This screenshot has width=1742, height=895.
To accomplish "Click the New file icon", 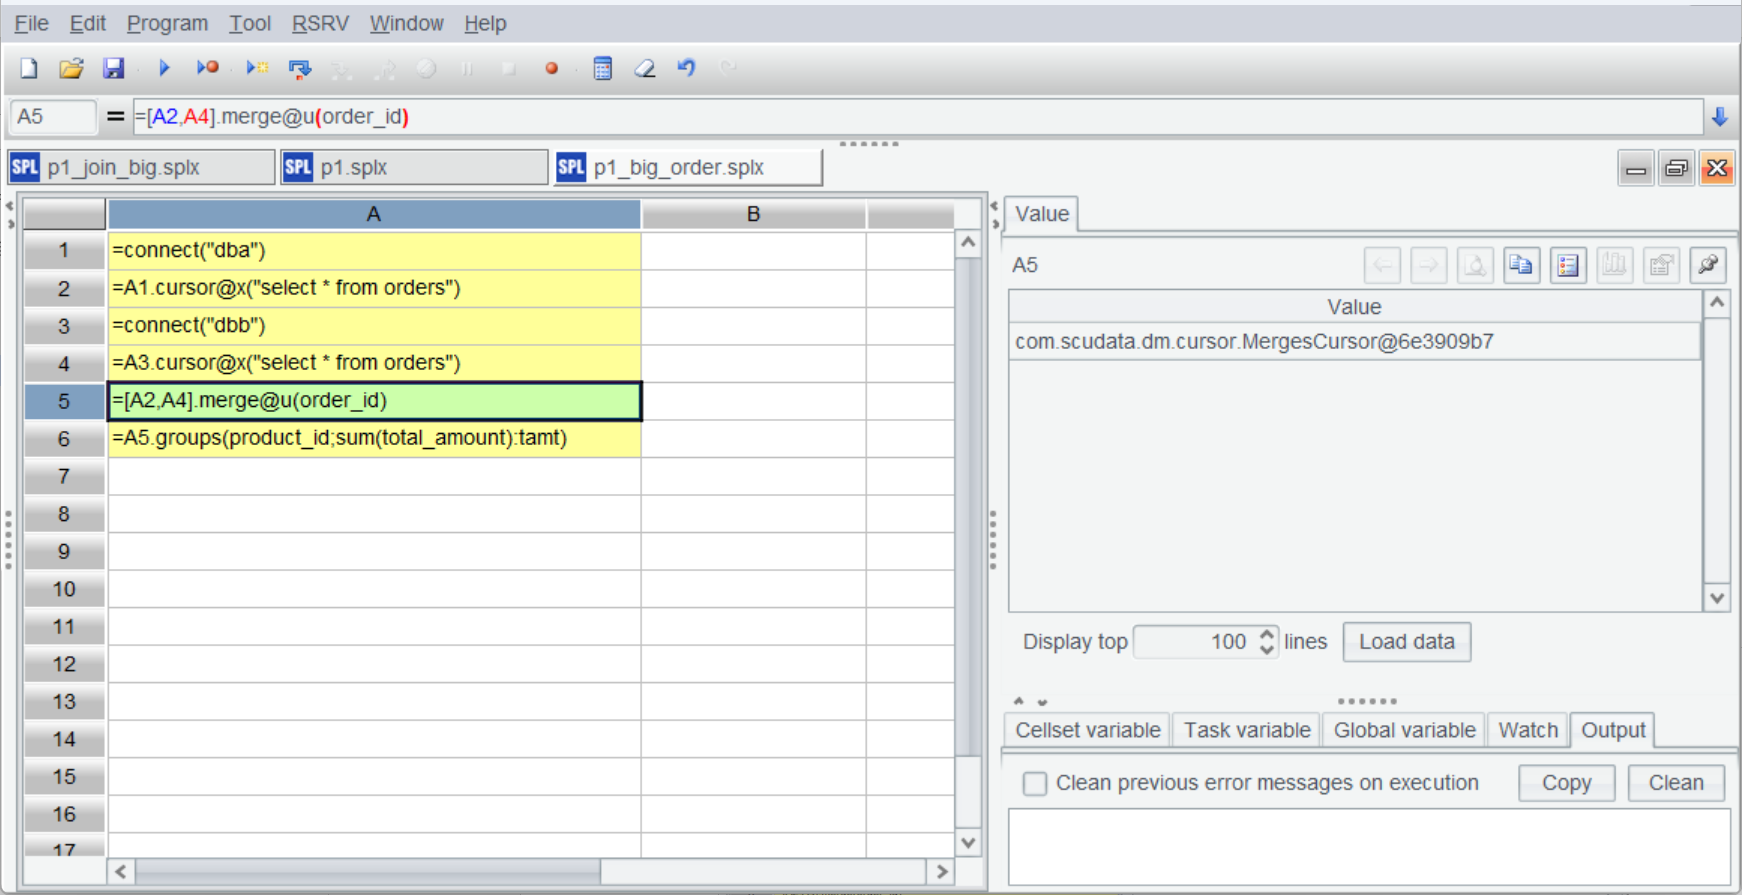I will coord(29,68).
